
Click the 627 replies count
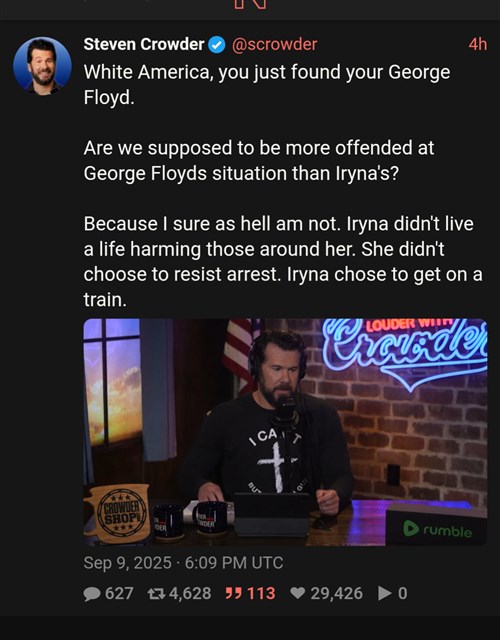[x=119, y=593]
